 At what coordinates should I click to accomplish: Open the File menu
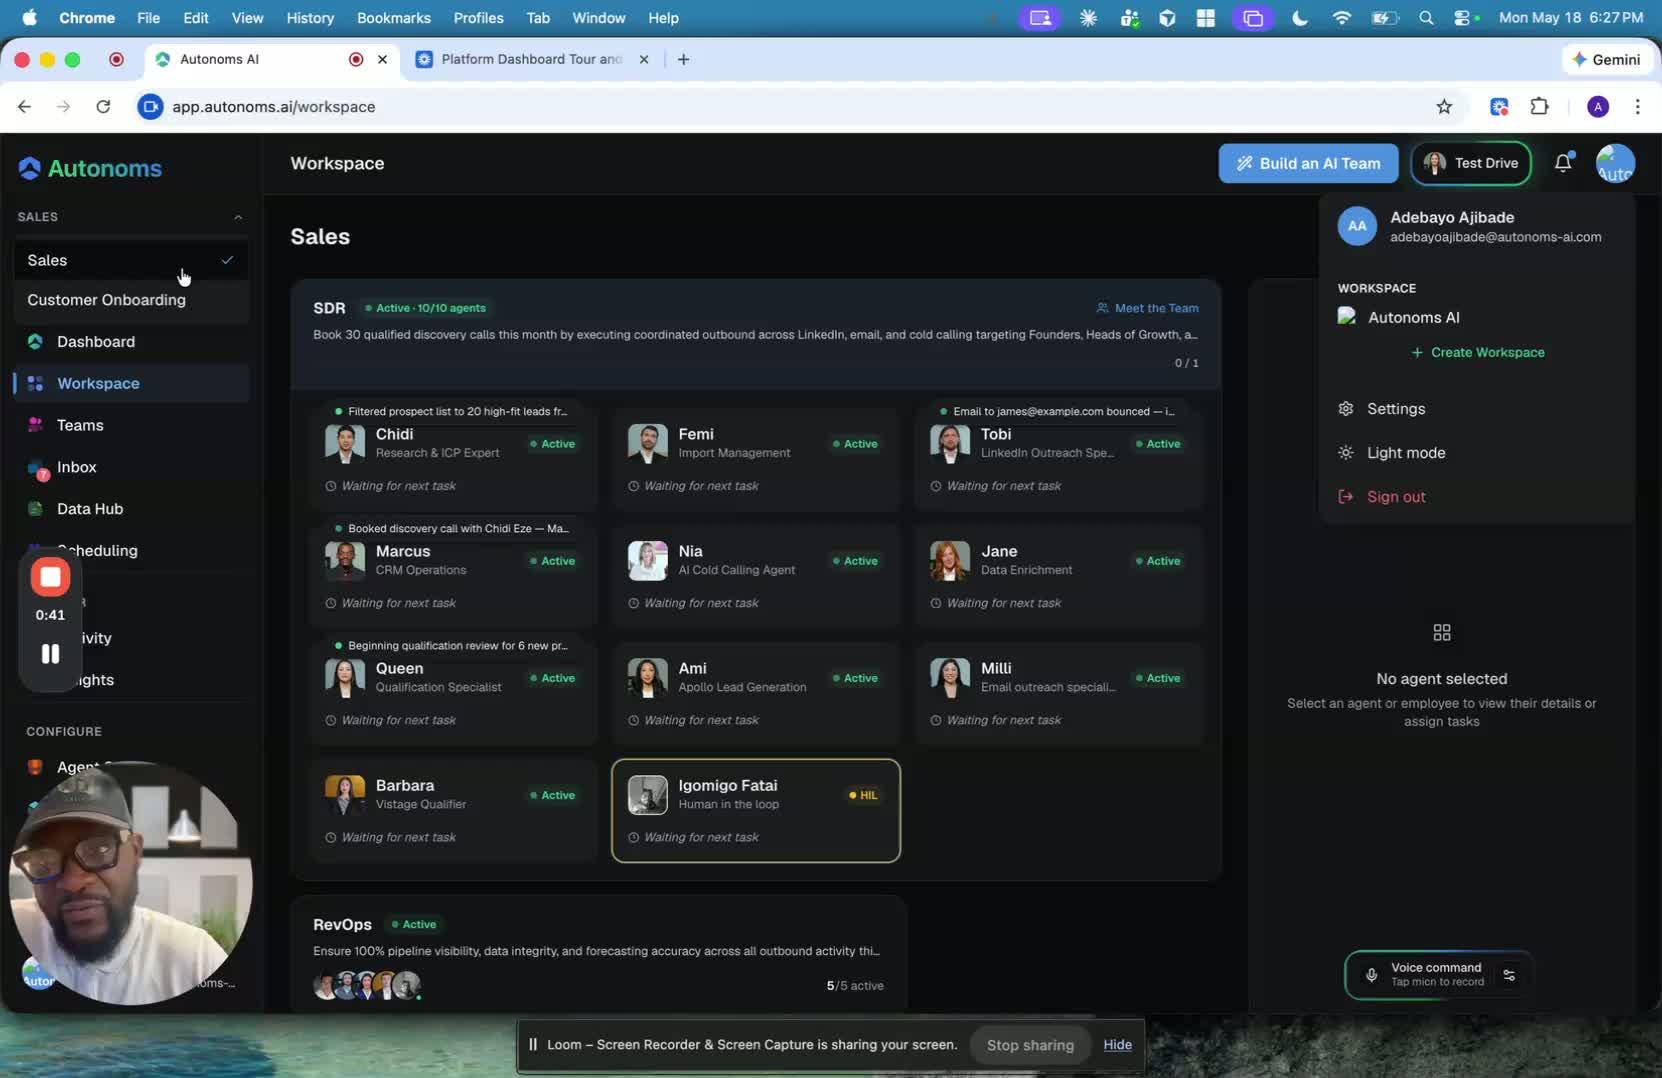click(148, 18)
